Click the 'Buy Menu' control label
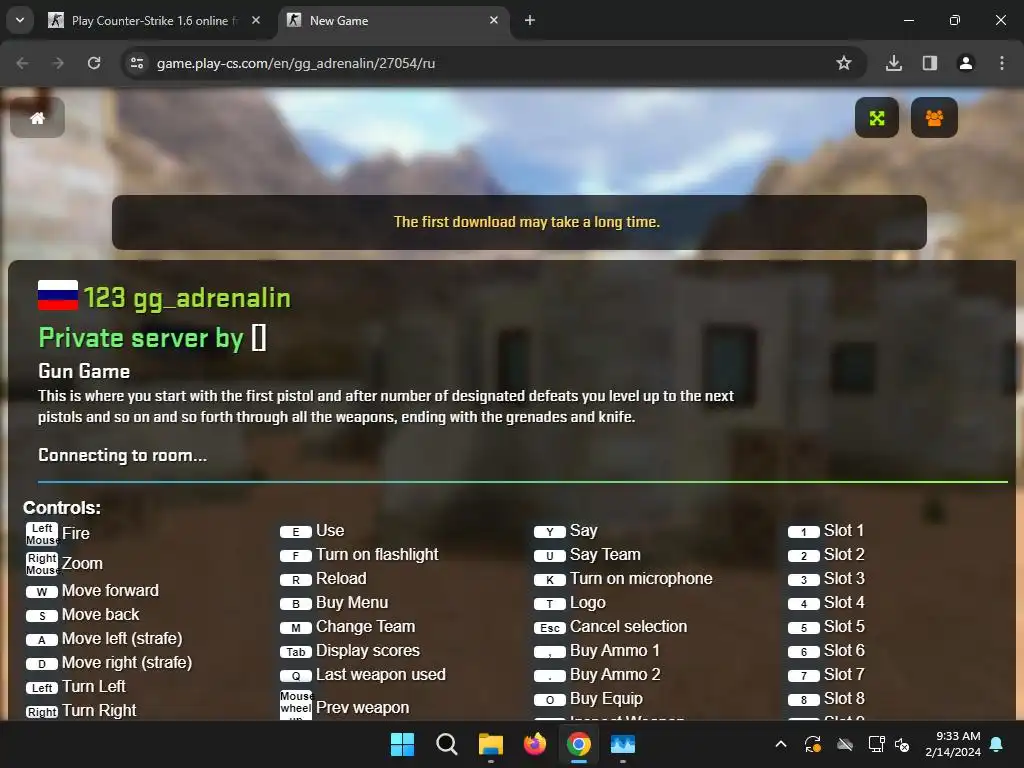The width and height of the screenshot is (1024, 768). point(352,603)
